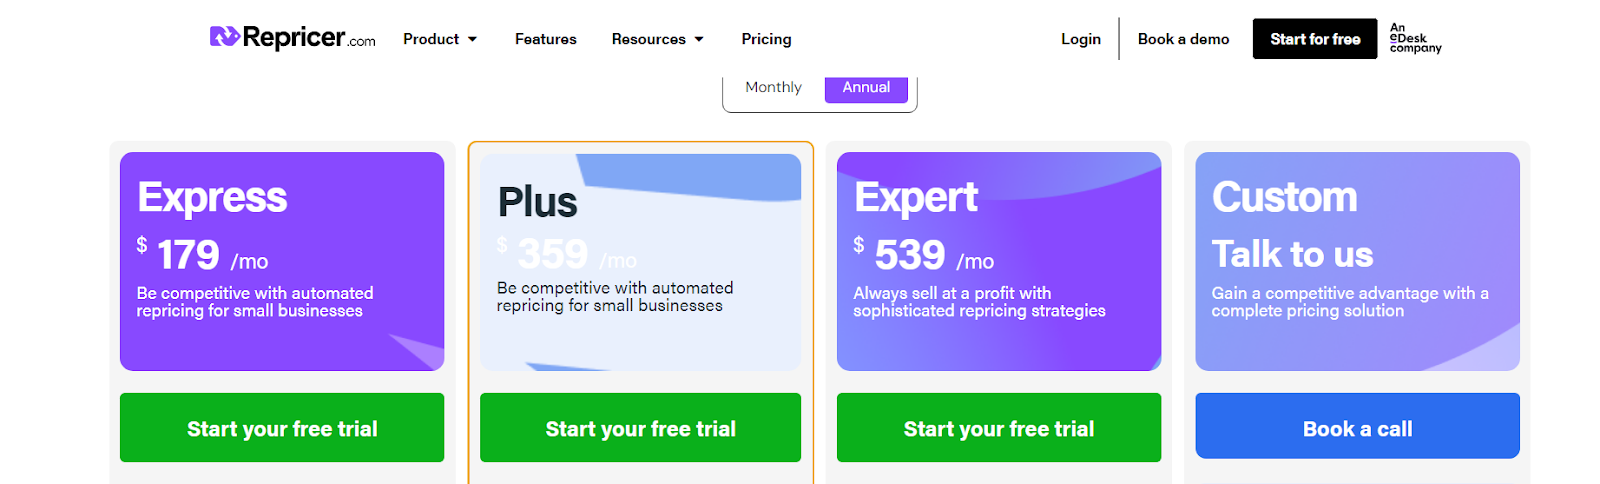Click the eDesk company badge

1415,38
